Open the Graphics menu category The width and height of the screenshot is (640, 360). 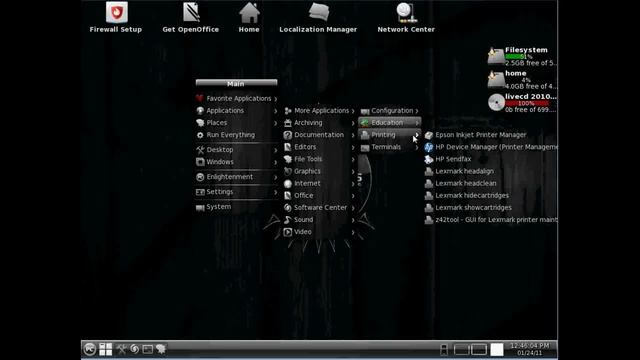(x=319, y=171)
